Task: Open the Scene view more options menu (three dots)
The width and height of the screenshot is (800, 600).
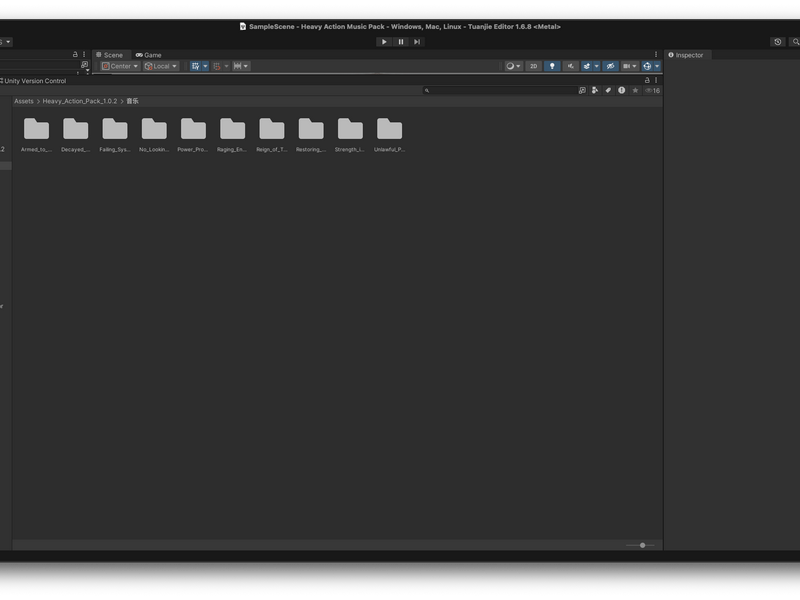Action: click(656, 54)
